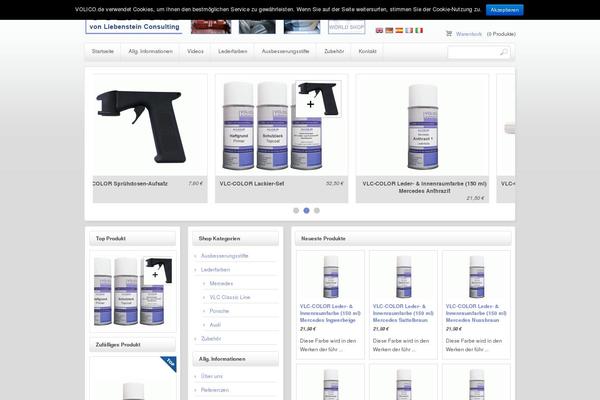Viewport: 600px width, 400px height.
Task: Open Referenzen link
Action: [215, 390]
